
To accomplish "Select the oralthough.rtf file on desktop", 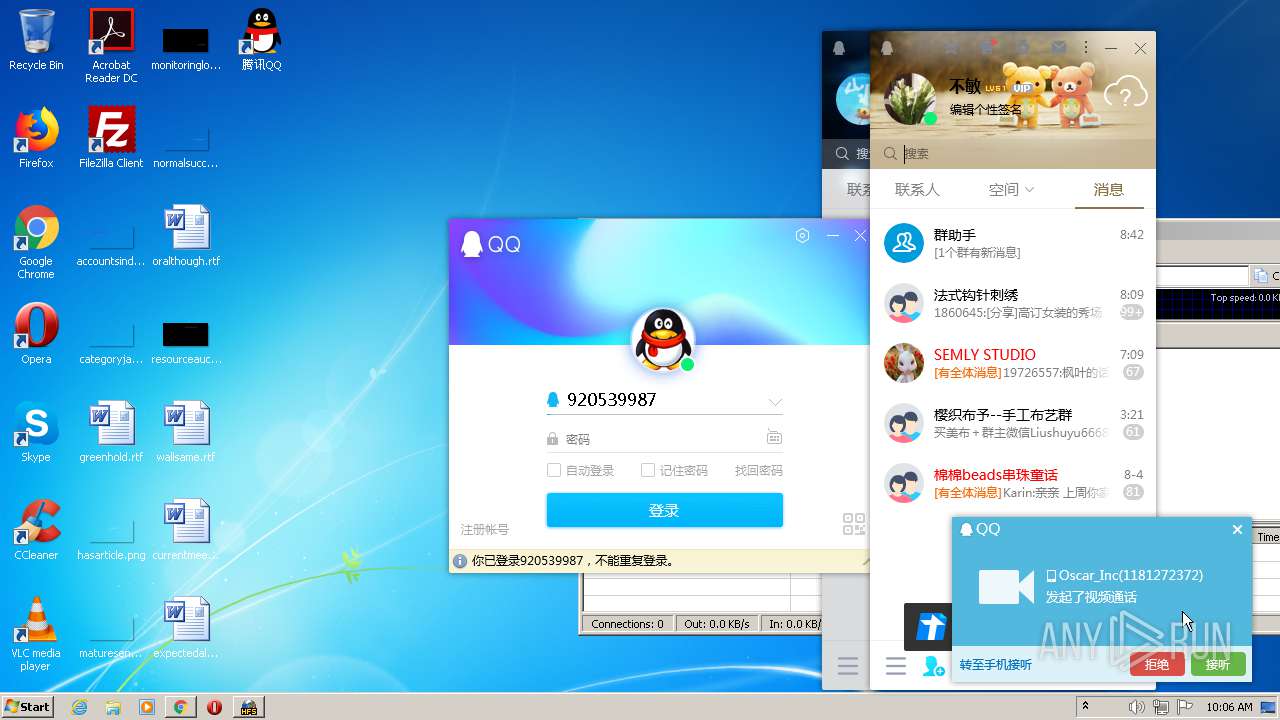I will pos(186,236).
